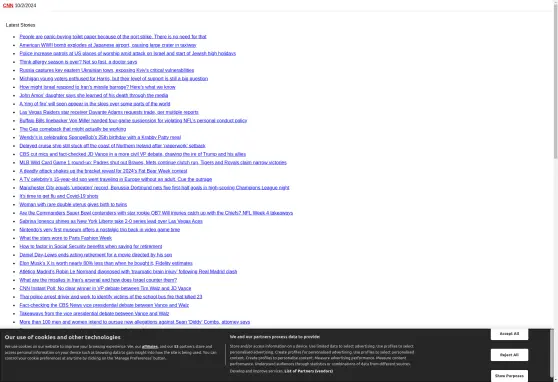Screen dimensions: 558x382
Task: Open Atlético Madrid's Robin Le Normand story
Action: coord(128,272)
